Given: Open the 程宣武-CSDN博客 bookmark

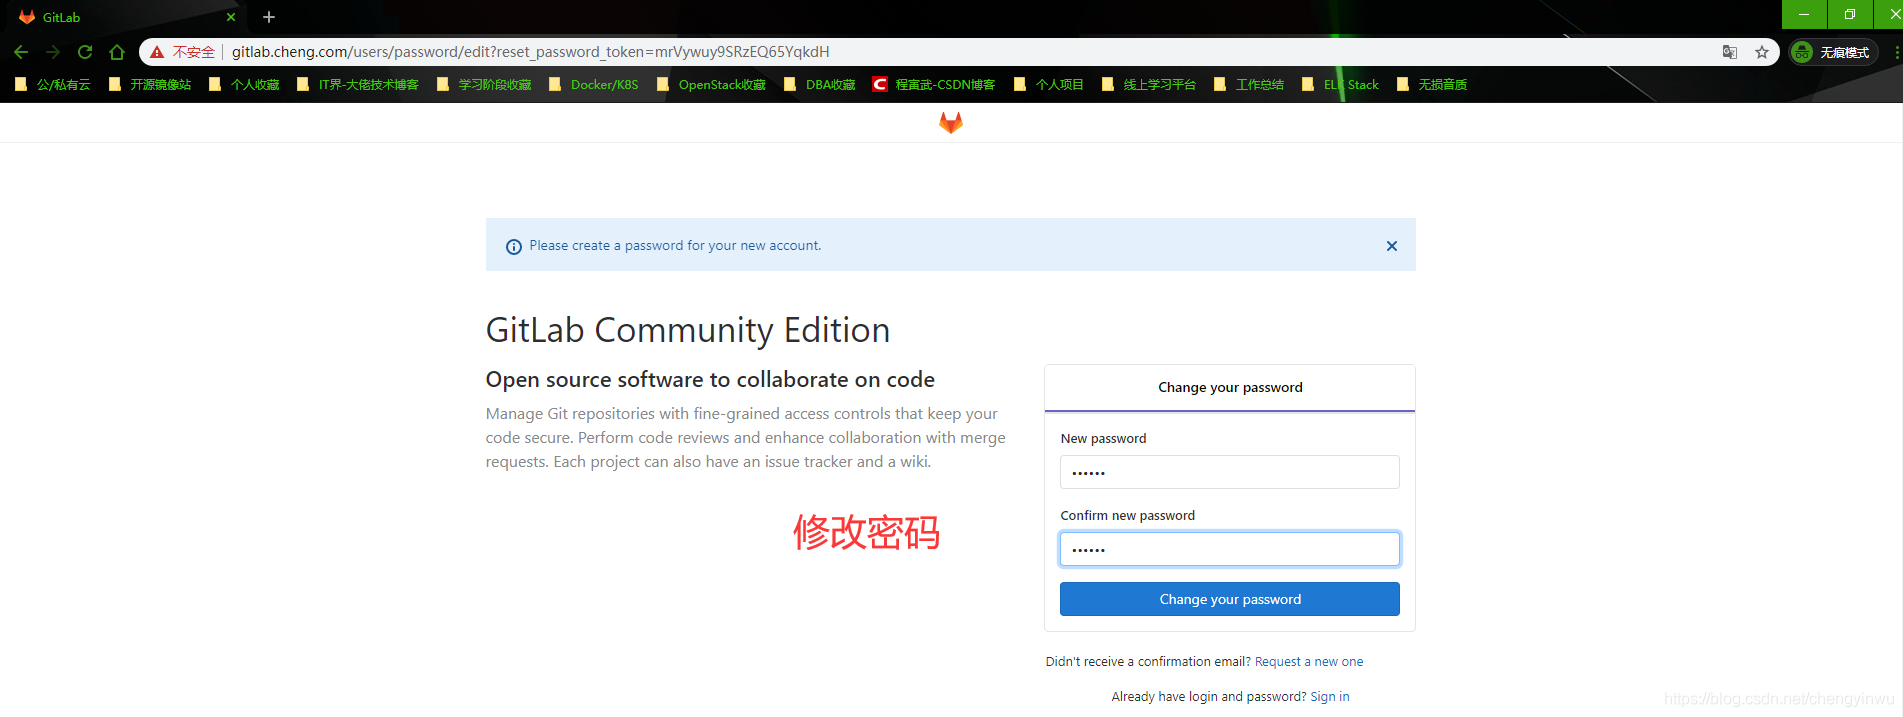Looking at the screenshot, I should [934, 85].
